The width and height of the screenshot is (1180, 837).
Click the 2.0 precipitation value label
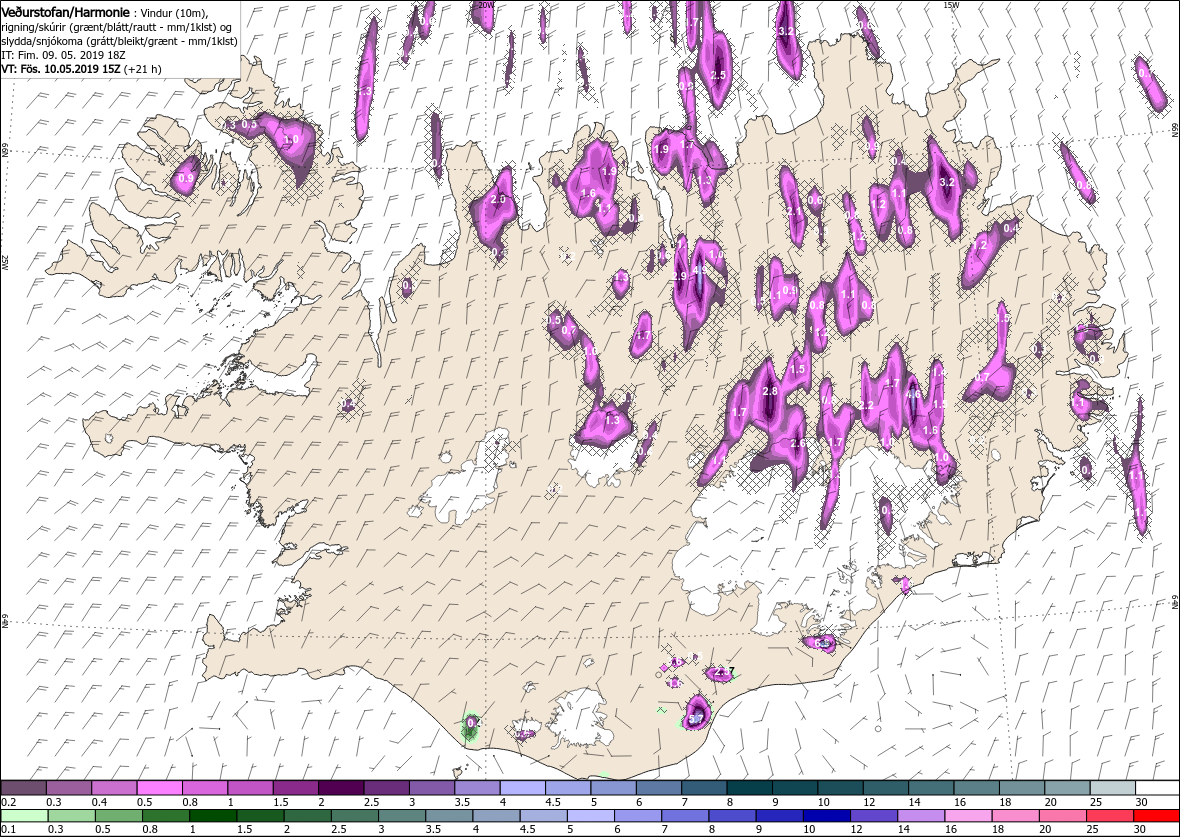click(x=497, y=199)
